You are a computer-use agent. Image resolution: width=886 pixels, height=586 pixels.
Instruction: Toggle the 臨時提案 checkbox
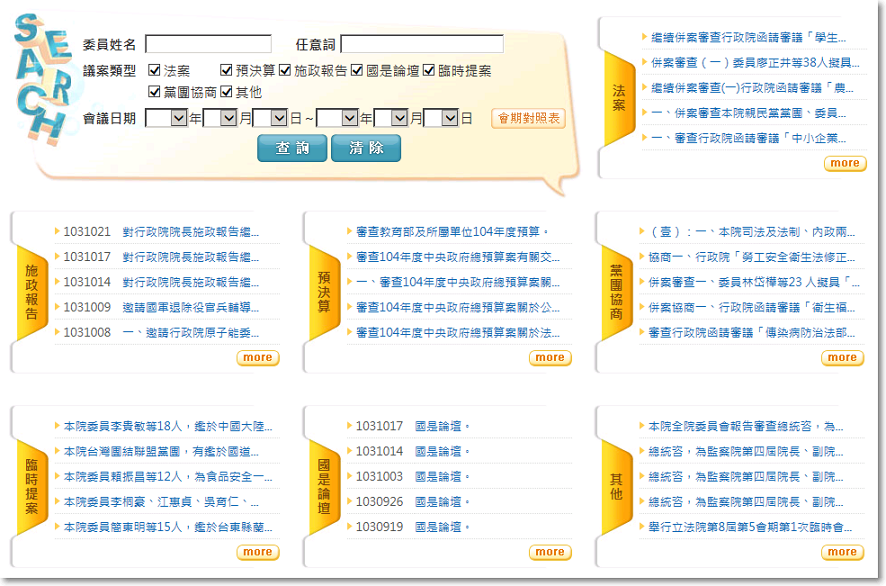pos(429,71)
